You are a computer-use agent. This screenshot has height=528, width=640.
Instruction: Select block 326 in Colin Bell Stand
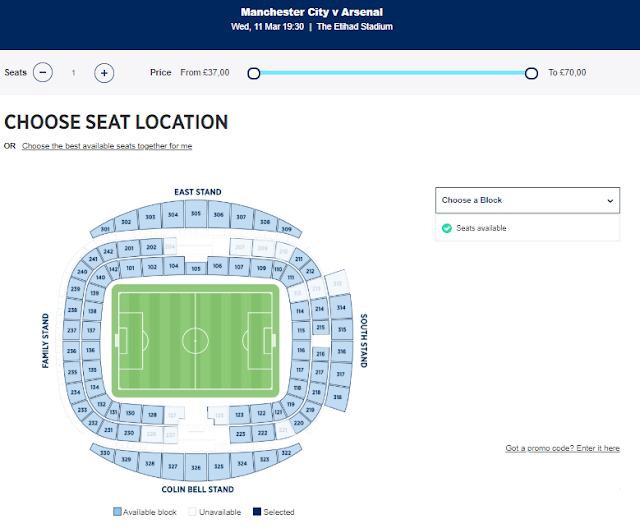coord(197,466)
